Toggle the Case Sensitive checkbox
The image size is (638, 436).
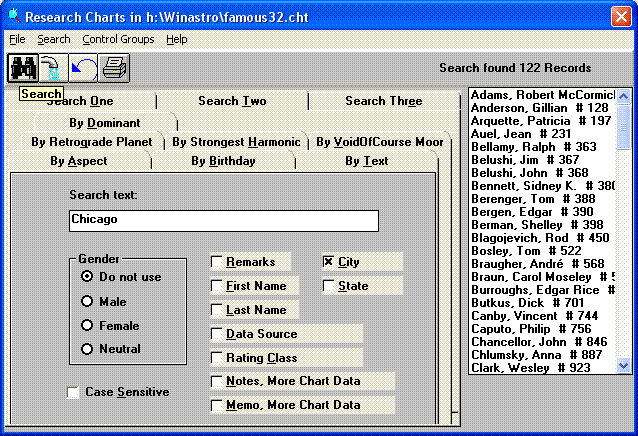[x=73, y=392]
